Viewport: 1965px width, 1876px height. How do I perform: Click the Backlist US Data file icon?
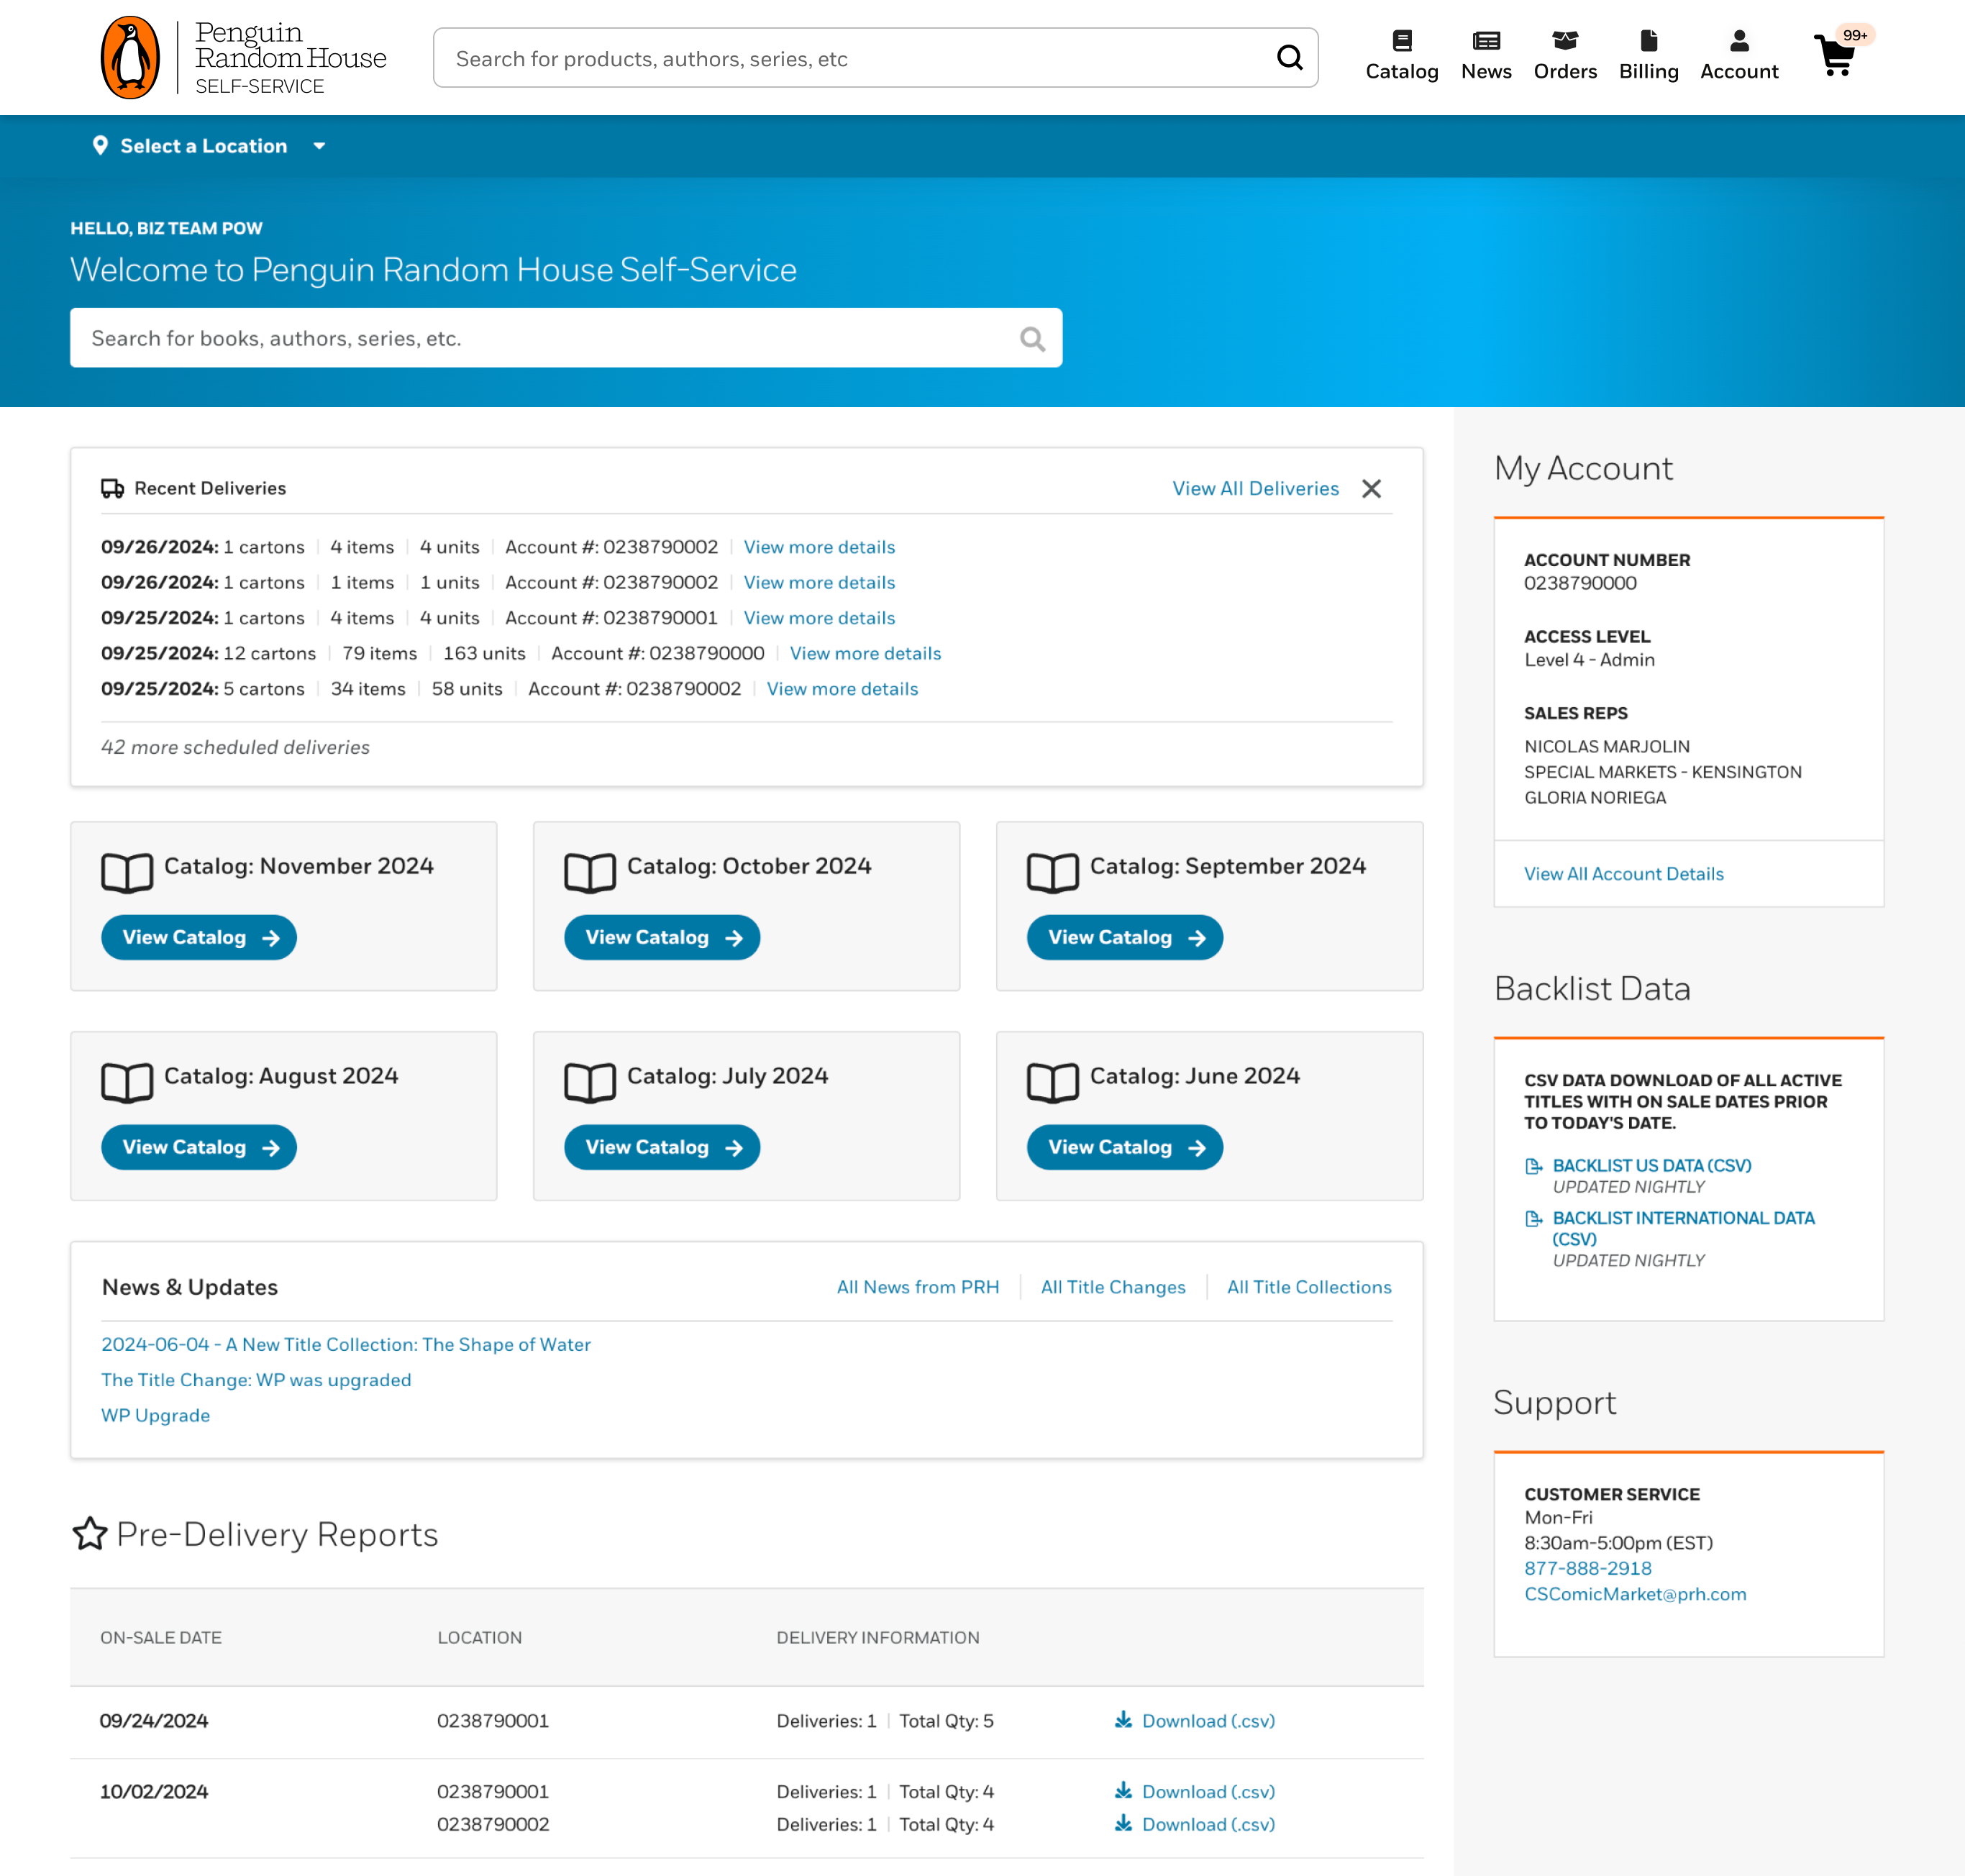click(x=1533, y=1166)
